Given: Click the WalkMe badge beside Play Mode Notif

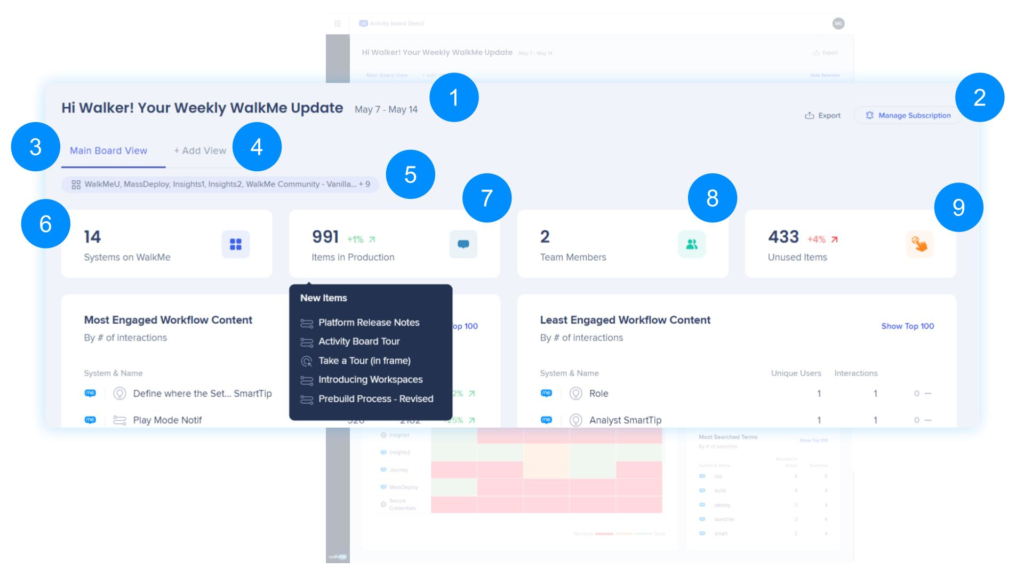Looking at the screenshot, I should (90, 420).
